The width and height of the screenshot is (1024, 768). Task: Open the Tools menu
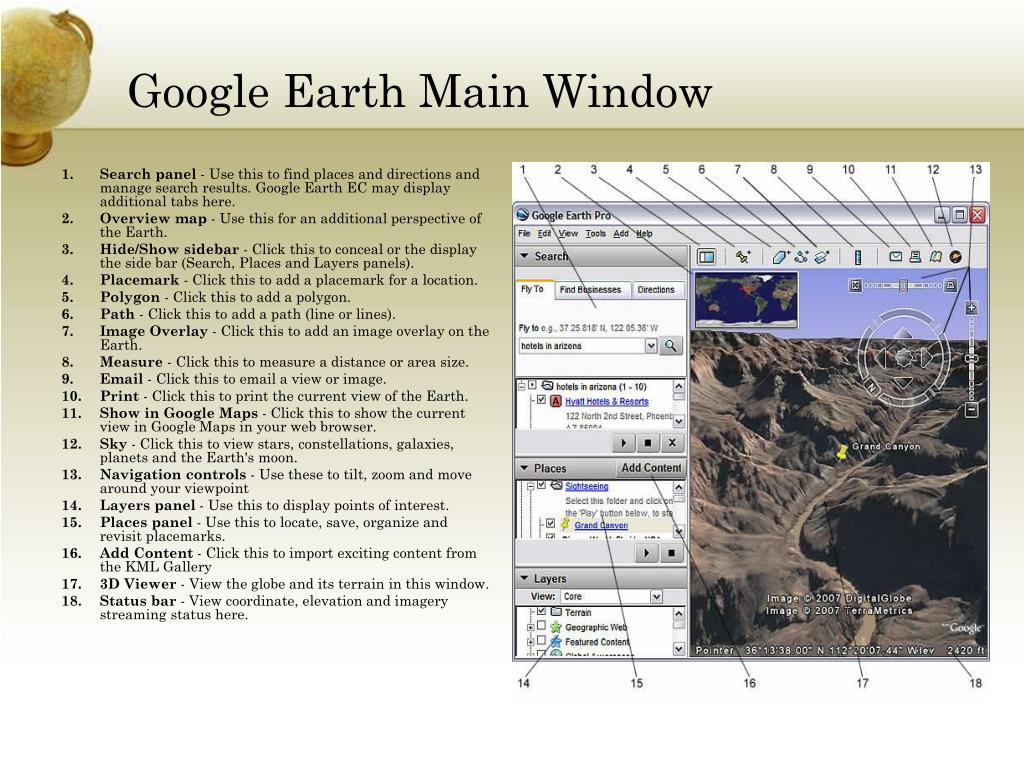[x=595, y=233]
